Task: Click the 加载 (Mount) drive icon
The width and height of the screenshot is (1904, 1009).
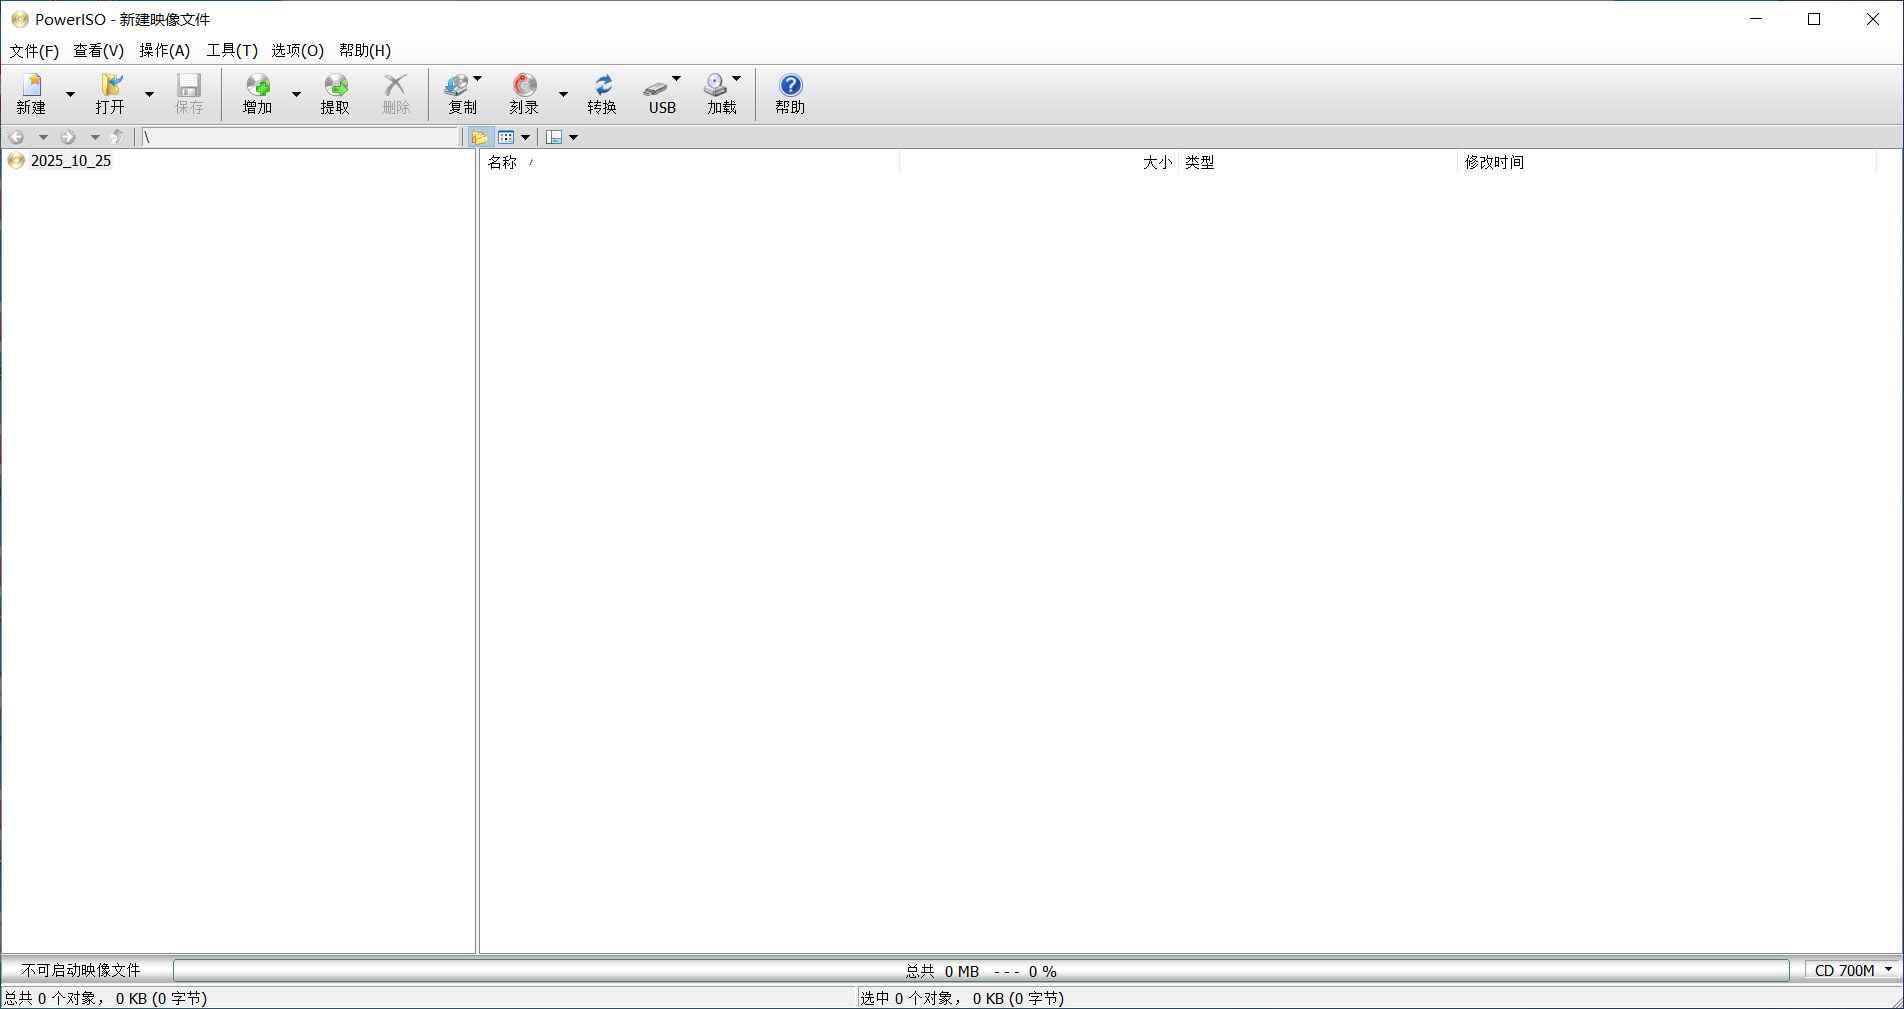Action: tap(716, 94)
